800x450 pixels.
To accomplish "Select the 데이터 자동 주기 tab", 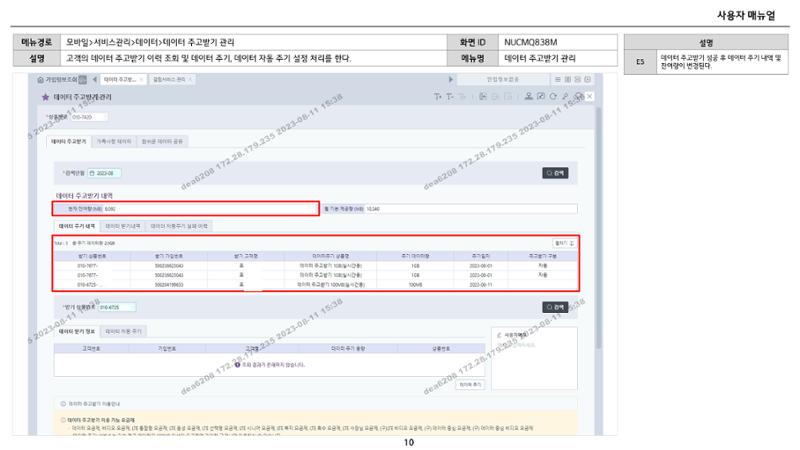I will 123,332.
